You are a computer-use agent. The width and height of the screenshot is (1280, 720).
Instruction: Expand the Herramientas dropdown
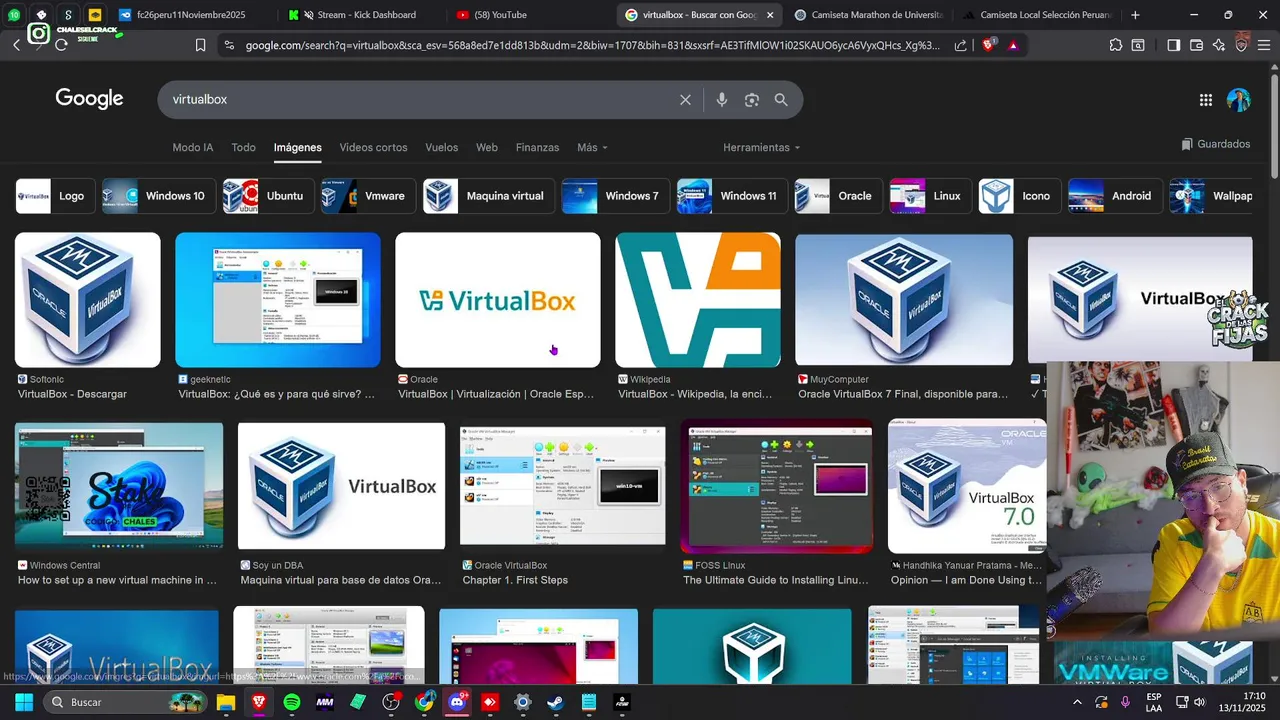[x=761, y=147]
